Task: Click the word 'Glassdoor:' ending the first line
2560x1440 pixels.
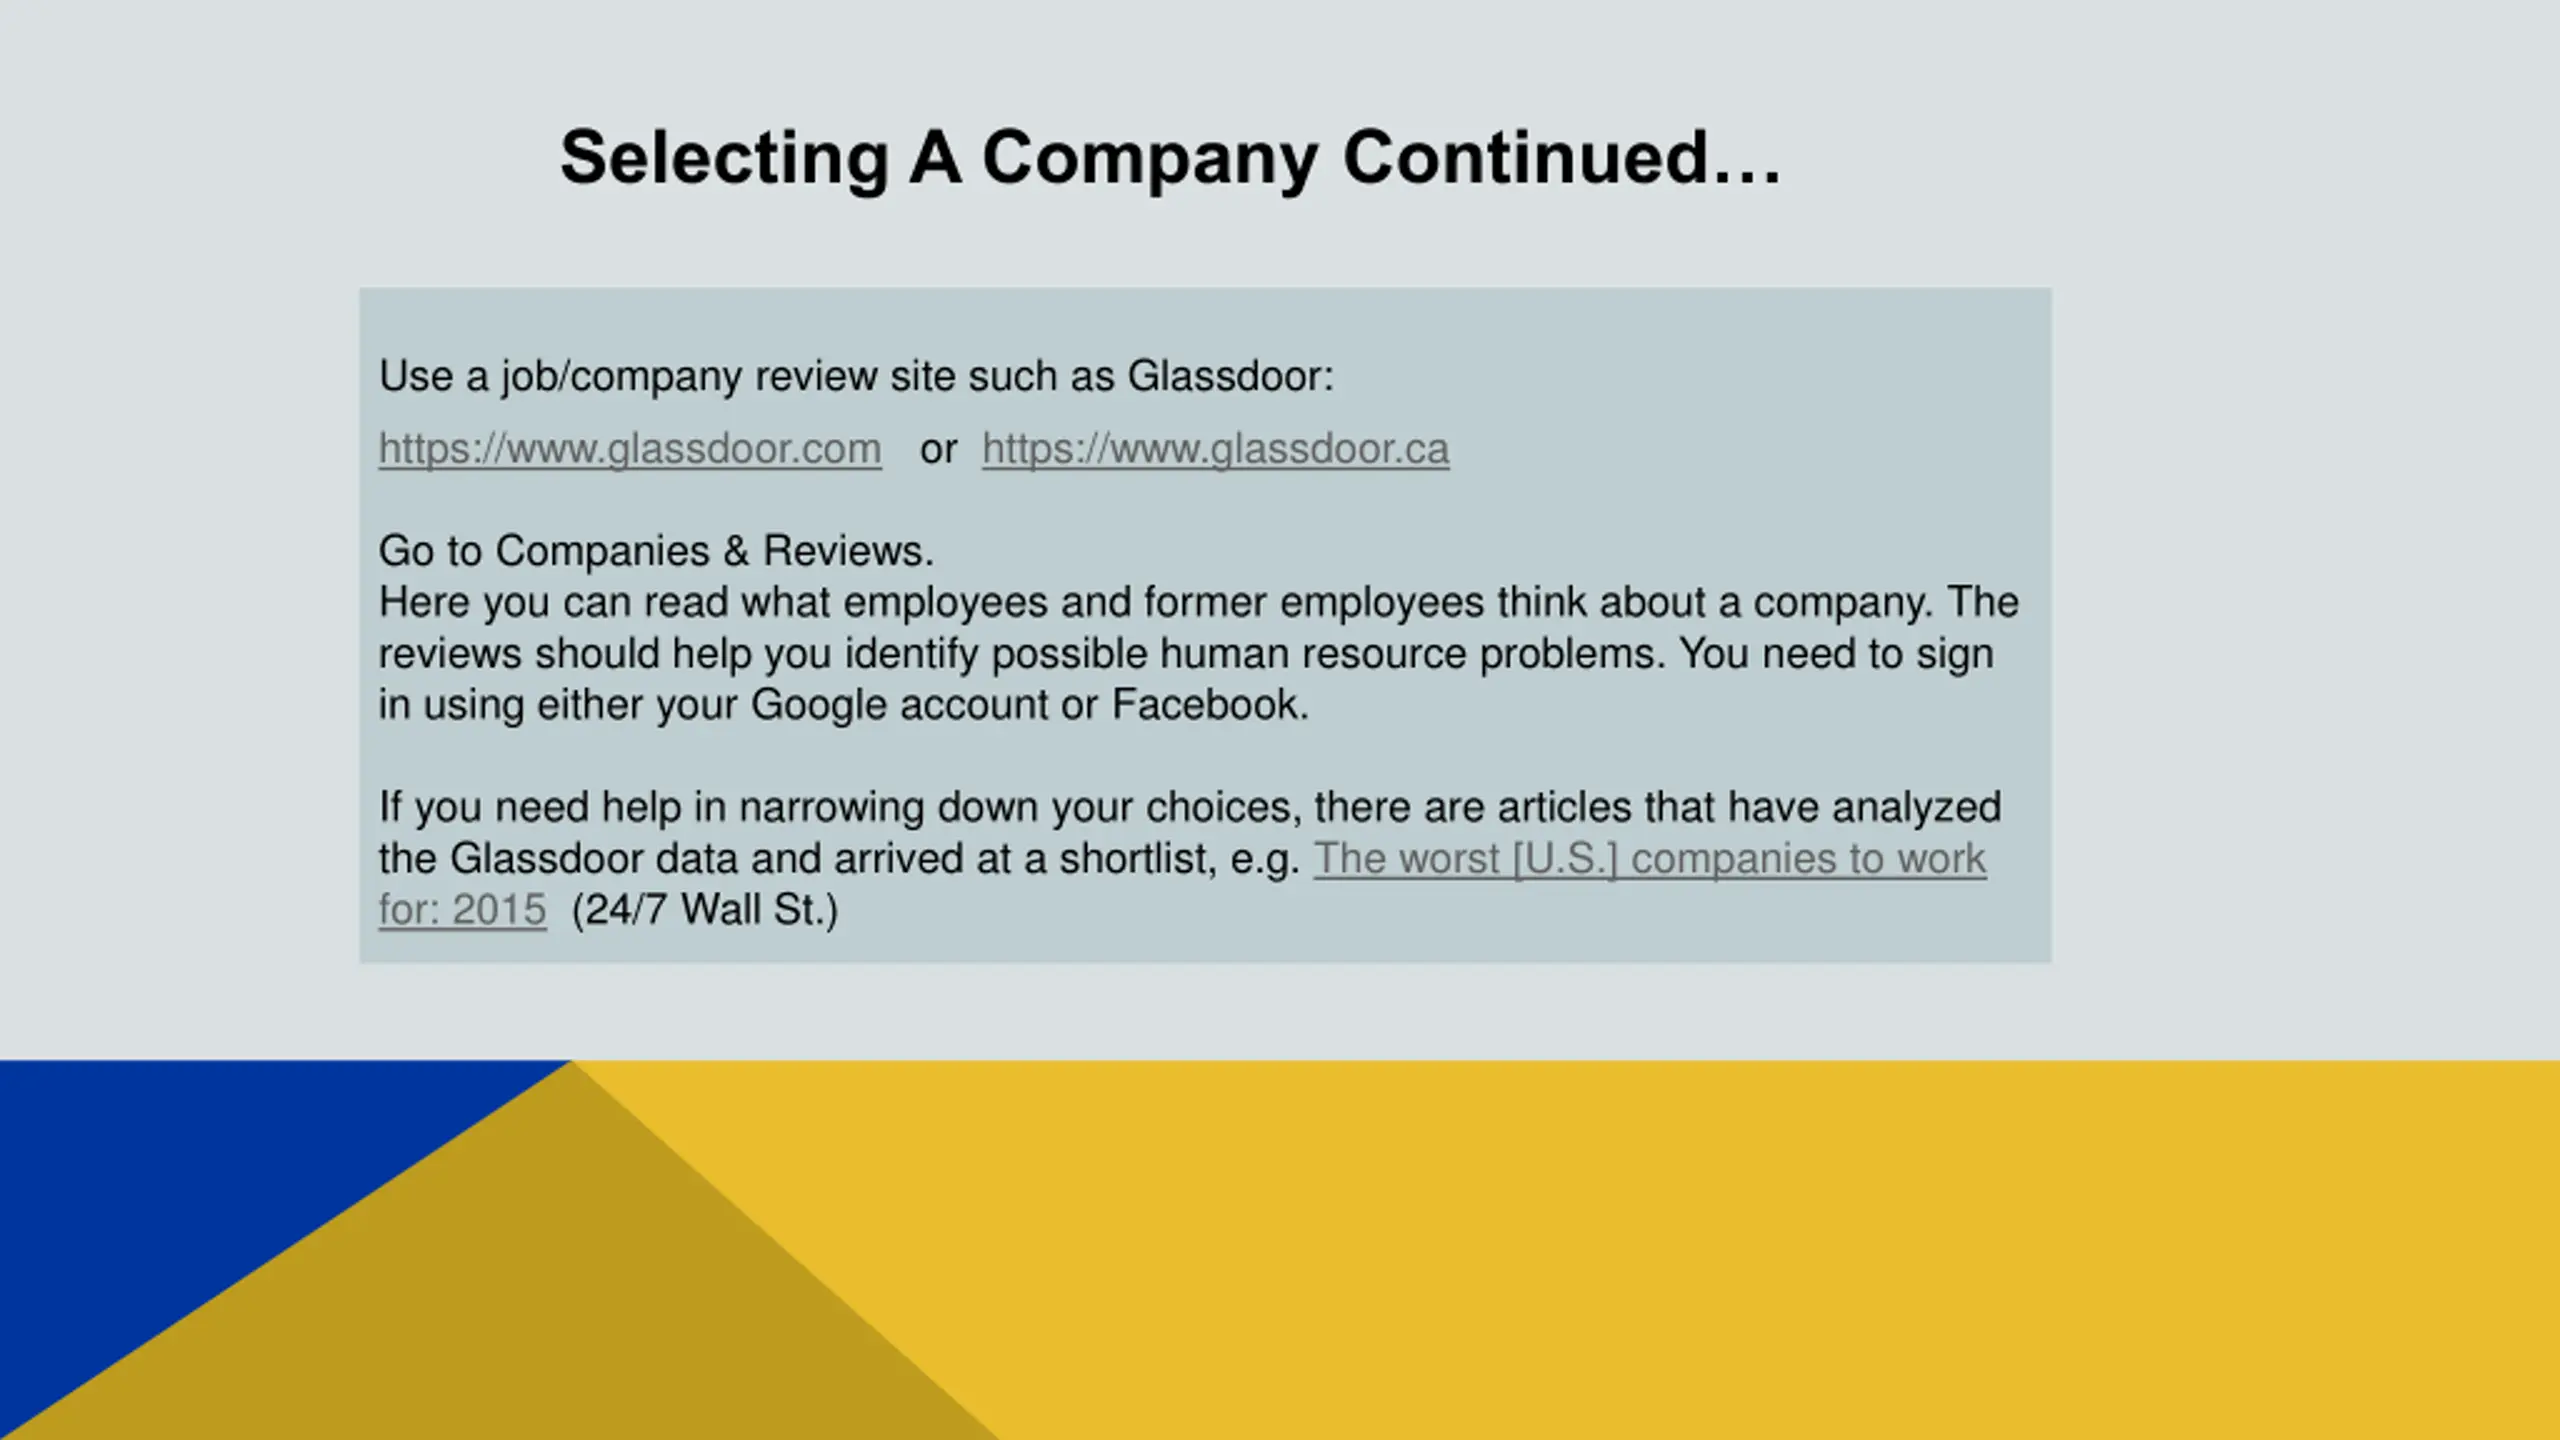Action: [1231, 377]
